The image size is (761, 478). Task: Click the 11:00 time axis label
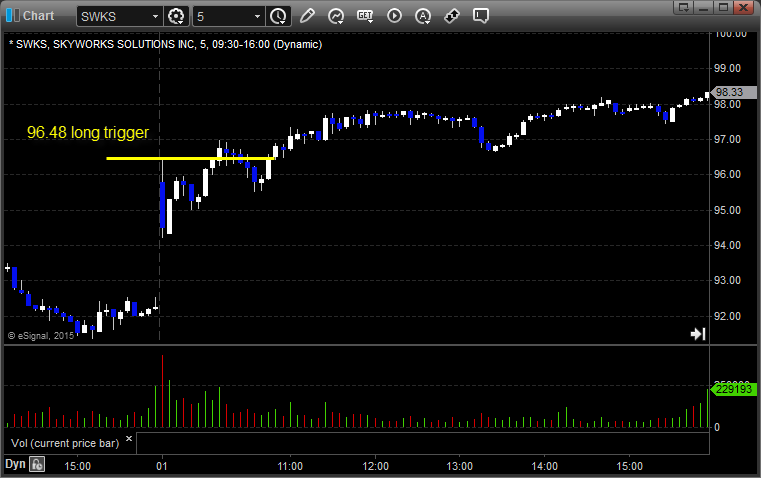tap(290, 466)
